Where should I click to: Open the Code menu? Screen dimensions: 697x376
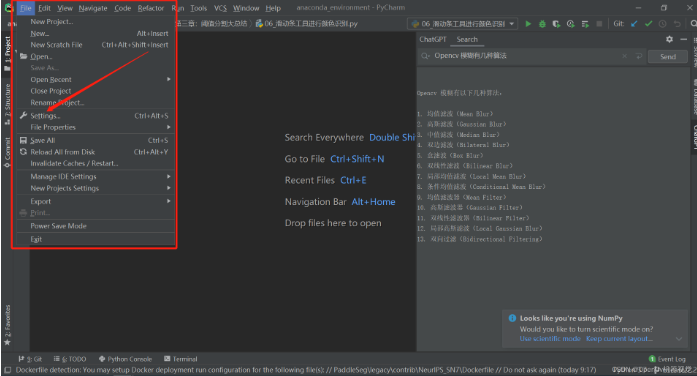[x=122, y=8]
